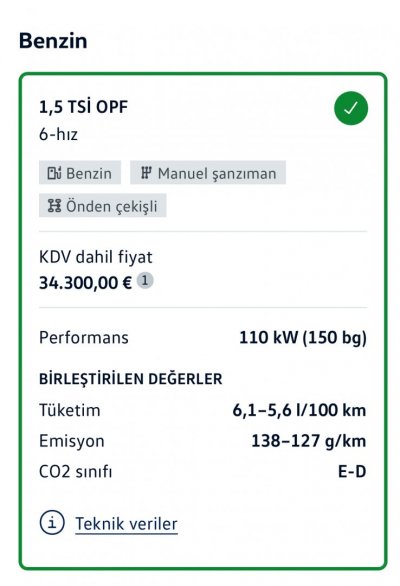Toggle the green selected checkmark circle
400x586 pixels.
(x=351, y=108)
